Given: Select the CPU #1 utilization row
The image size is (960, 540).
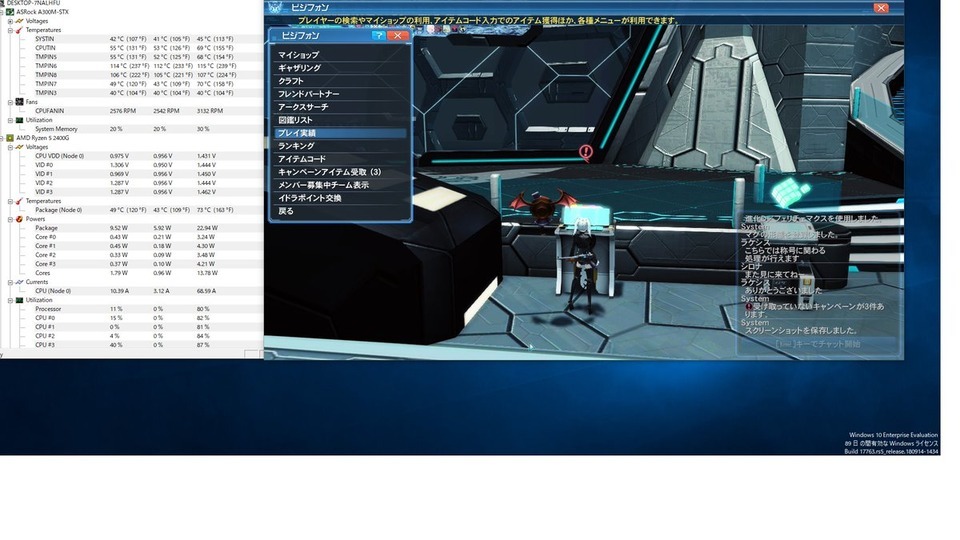Looking at the screenshot, I should point(132,327).
